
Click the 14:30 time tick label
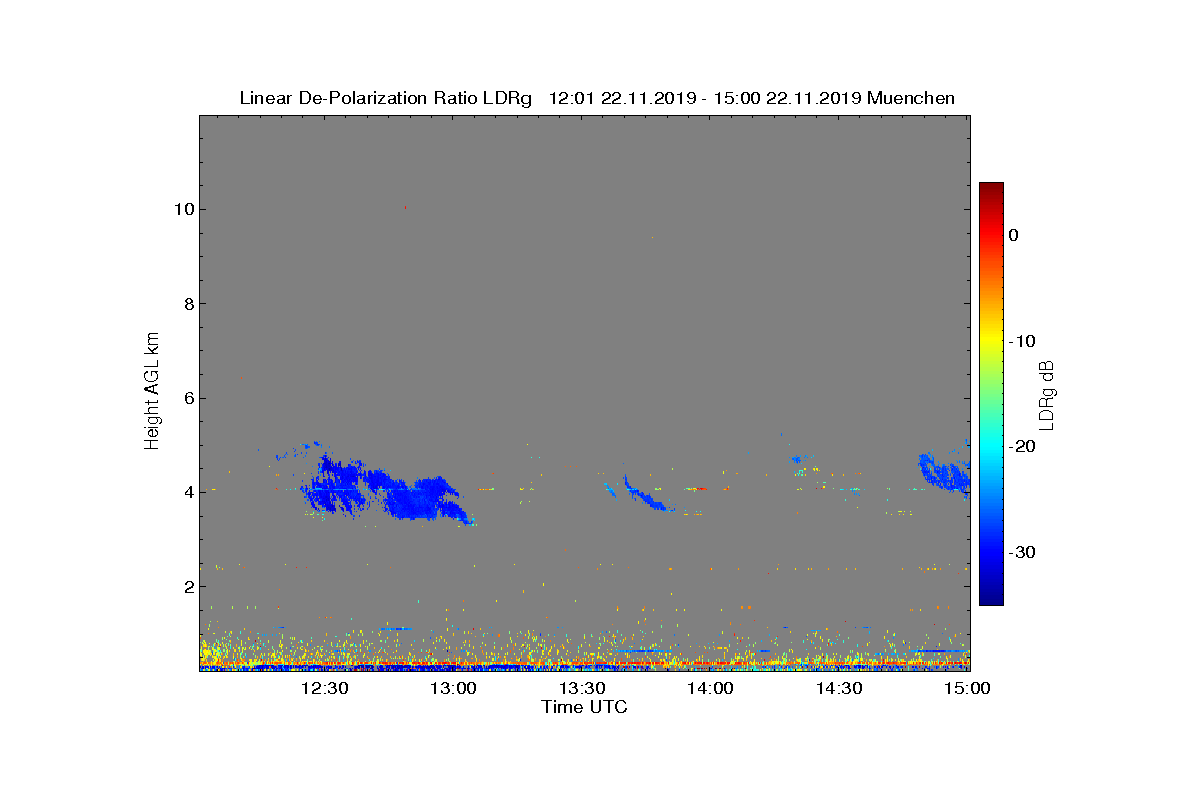(x=840, y=688)
